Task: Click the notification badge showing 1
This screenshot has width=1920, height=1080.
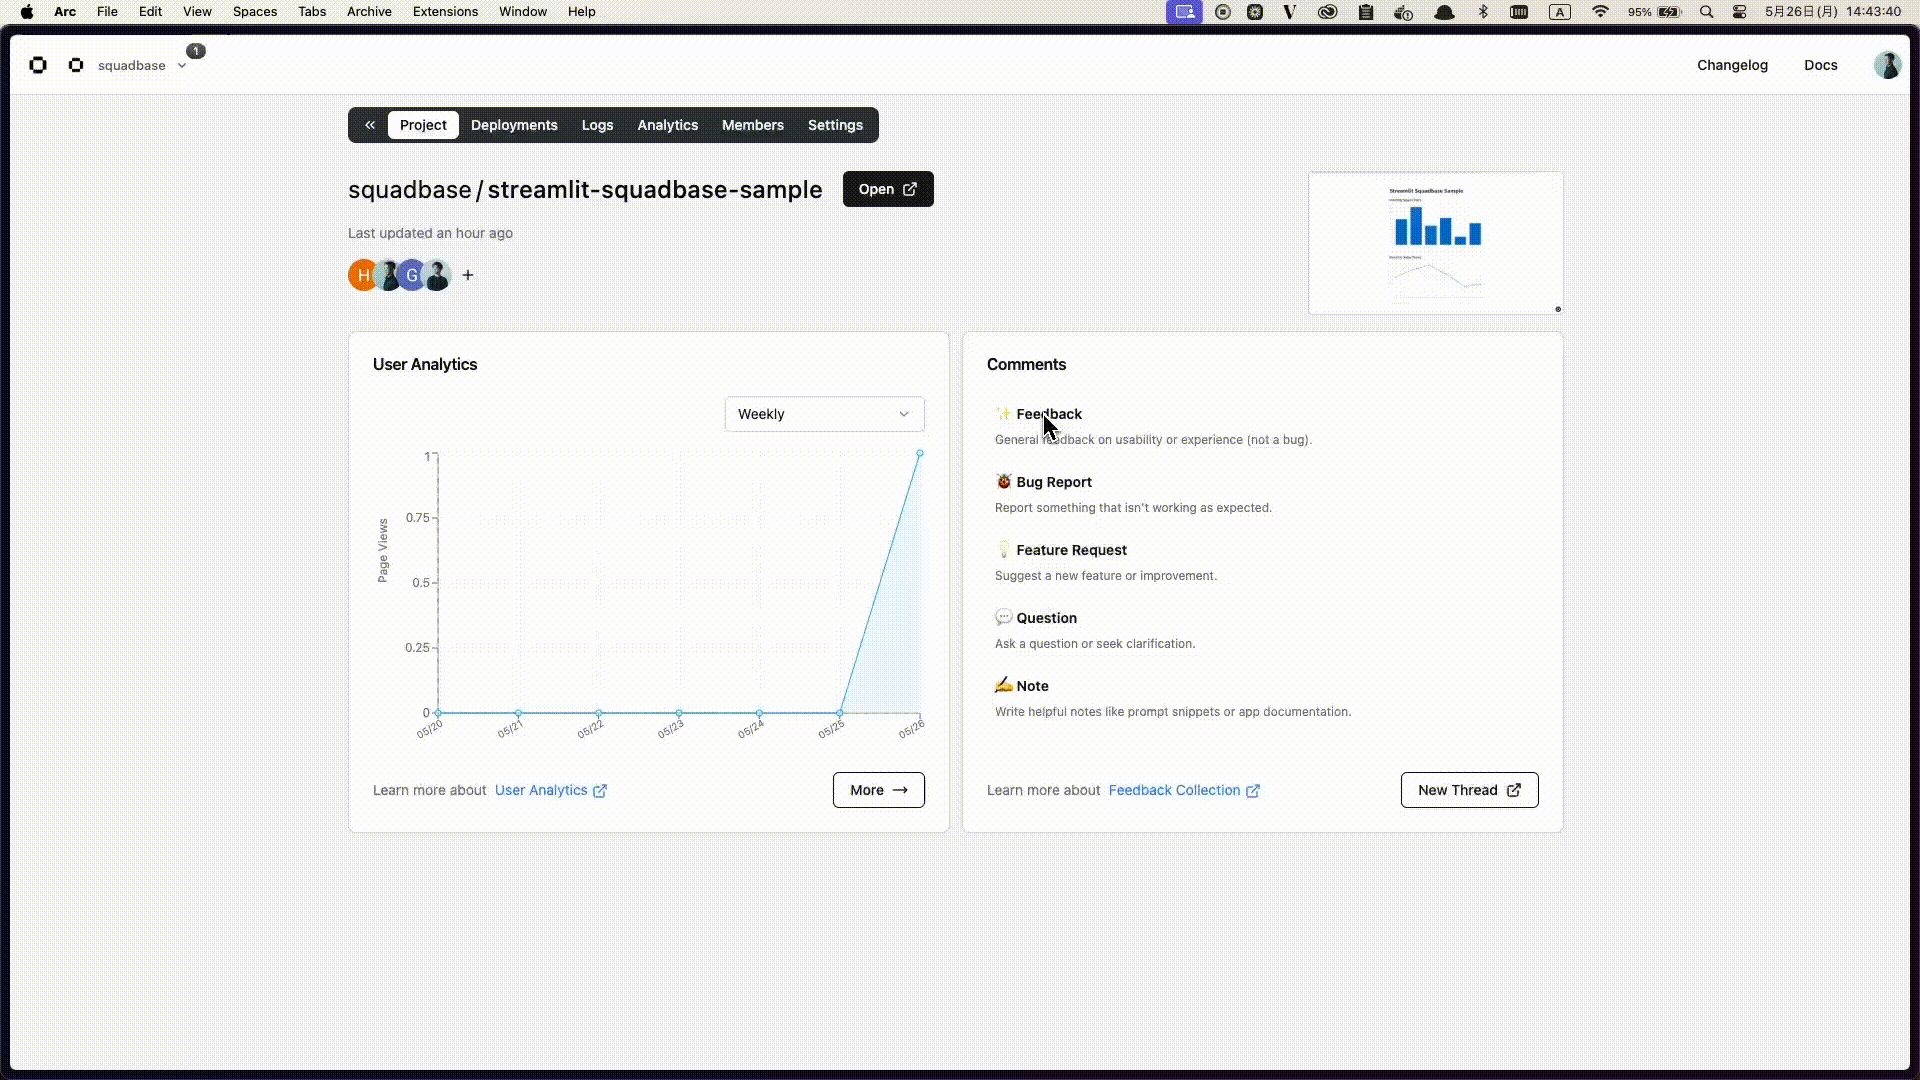Action: tap(196, 51)
